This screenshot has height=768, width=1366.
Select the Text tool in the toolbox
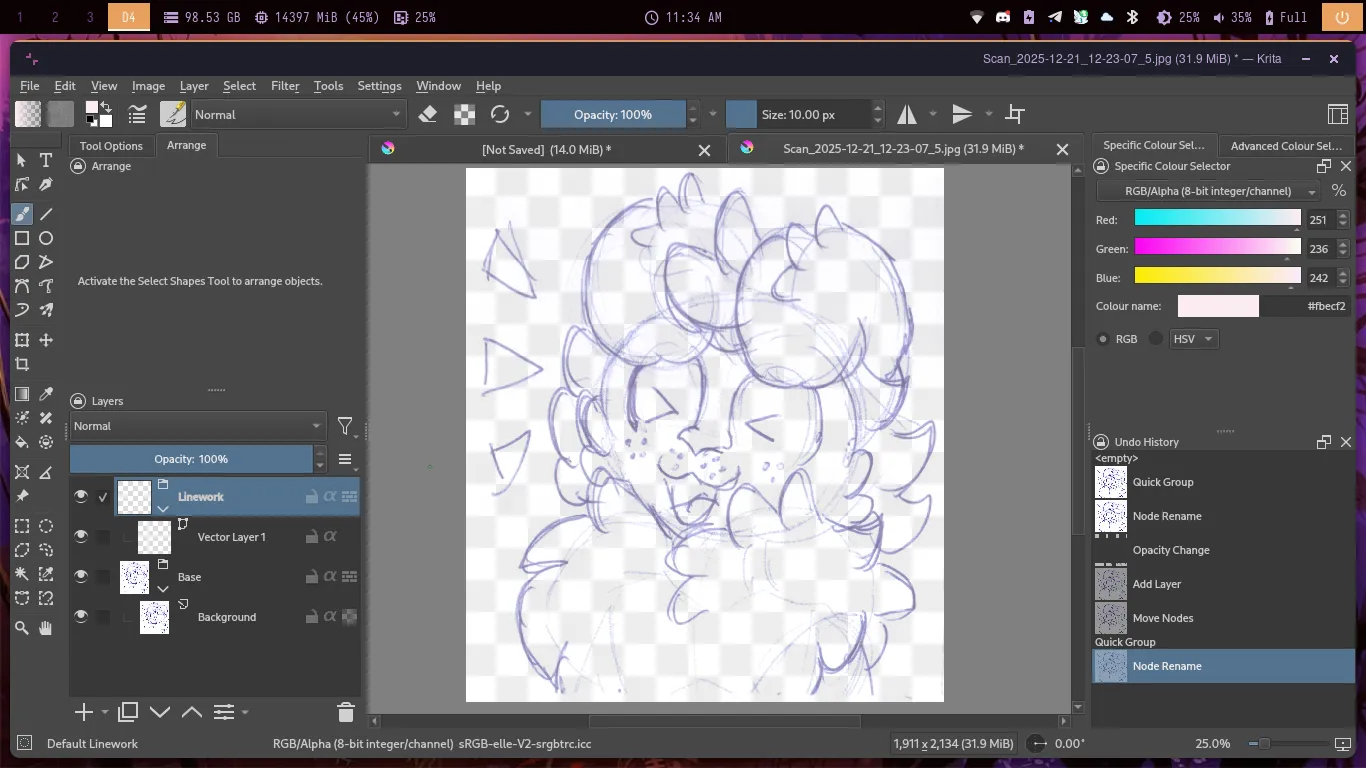pyautogui.click(x=46, y=160)
